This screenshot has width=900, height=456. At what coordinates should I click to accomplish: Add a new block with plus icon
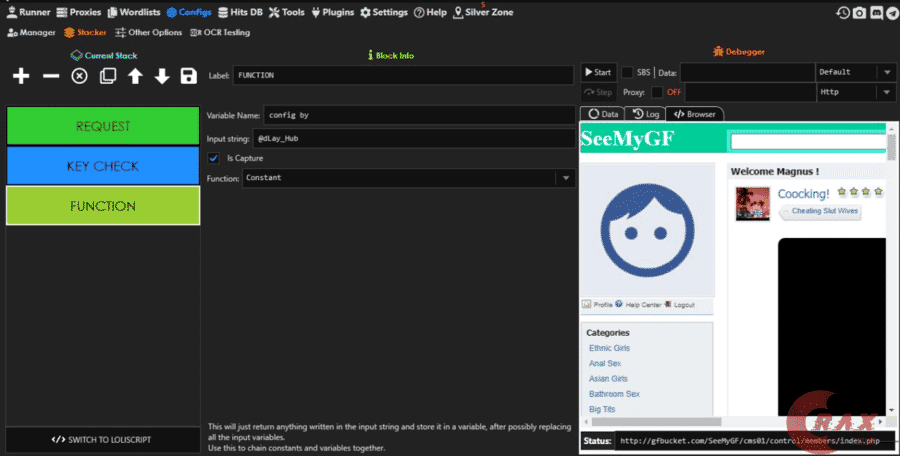coord(21,76)
